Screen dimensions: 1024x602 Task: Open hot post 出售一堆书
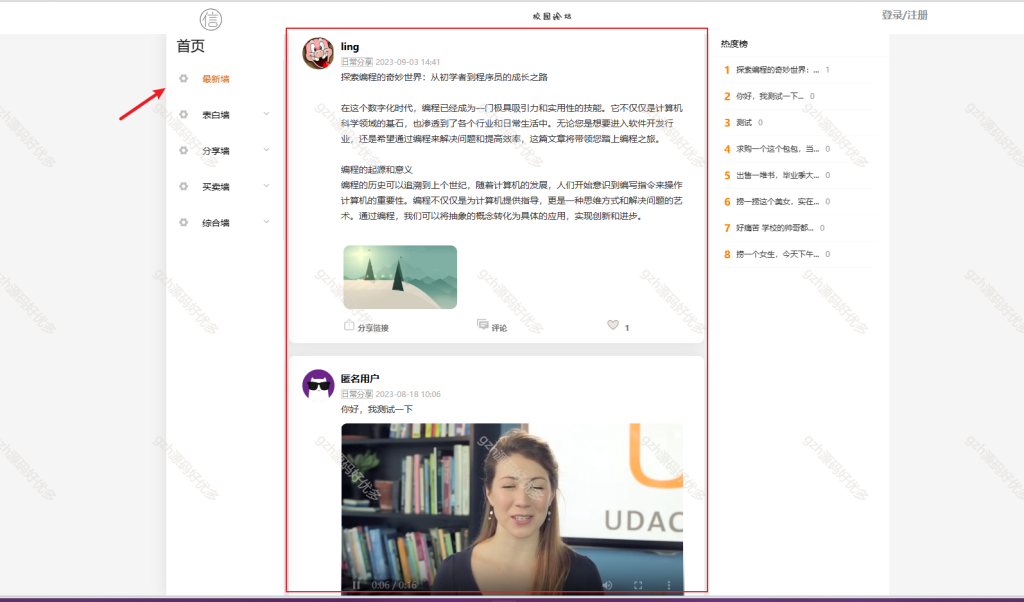777,175
